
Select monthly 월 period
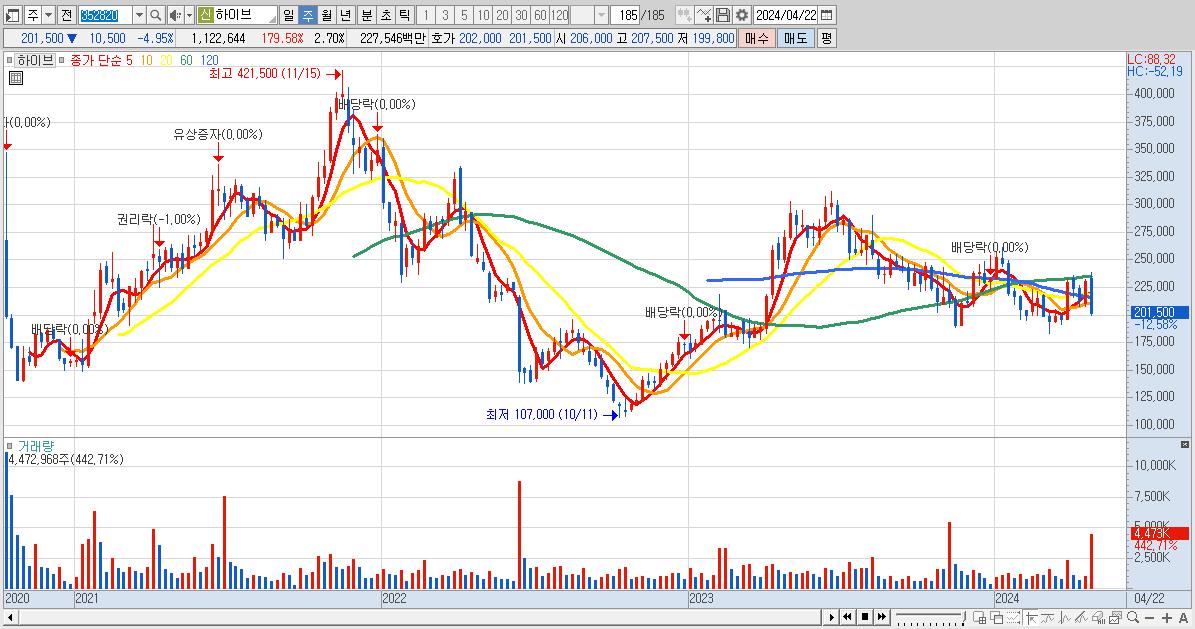coord(326,14)
